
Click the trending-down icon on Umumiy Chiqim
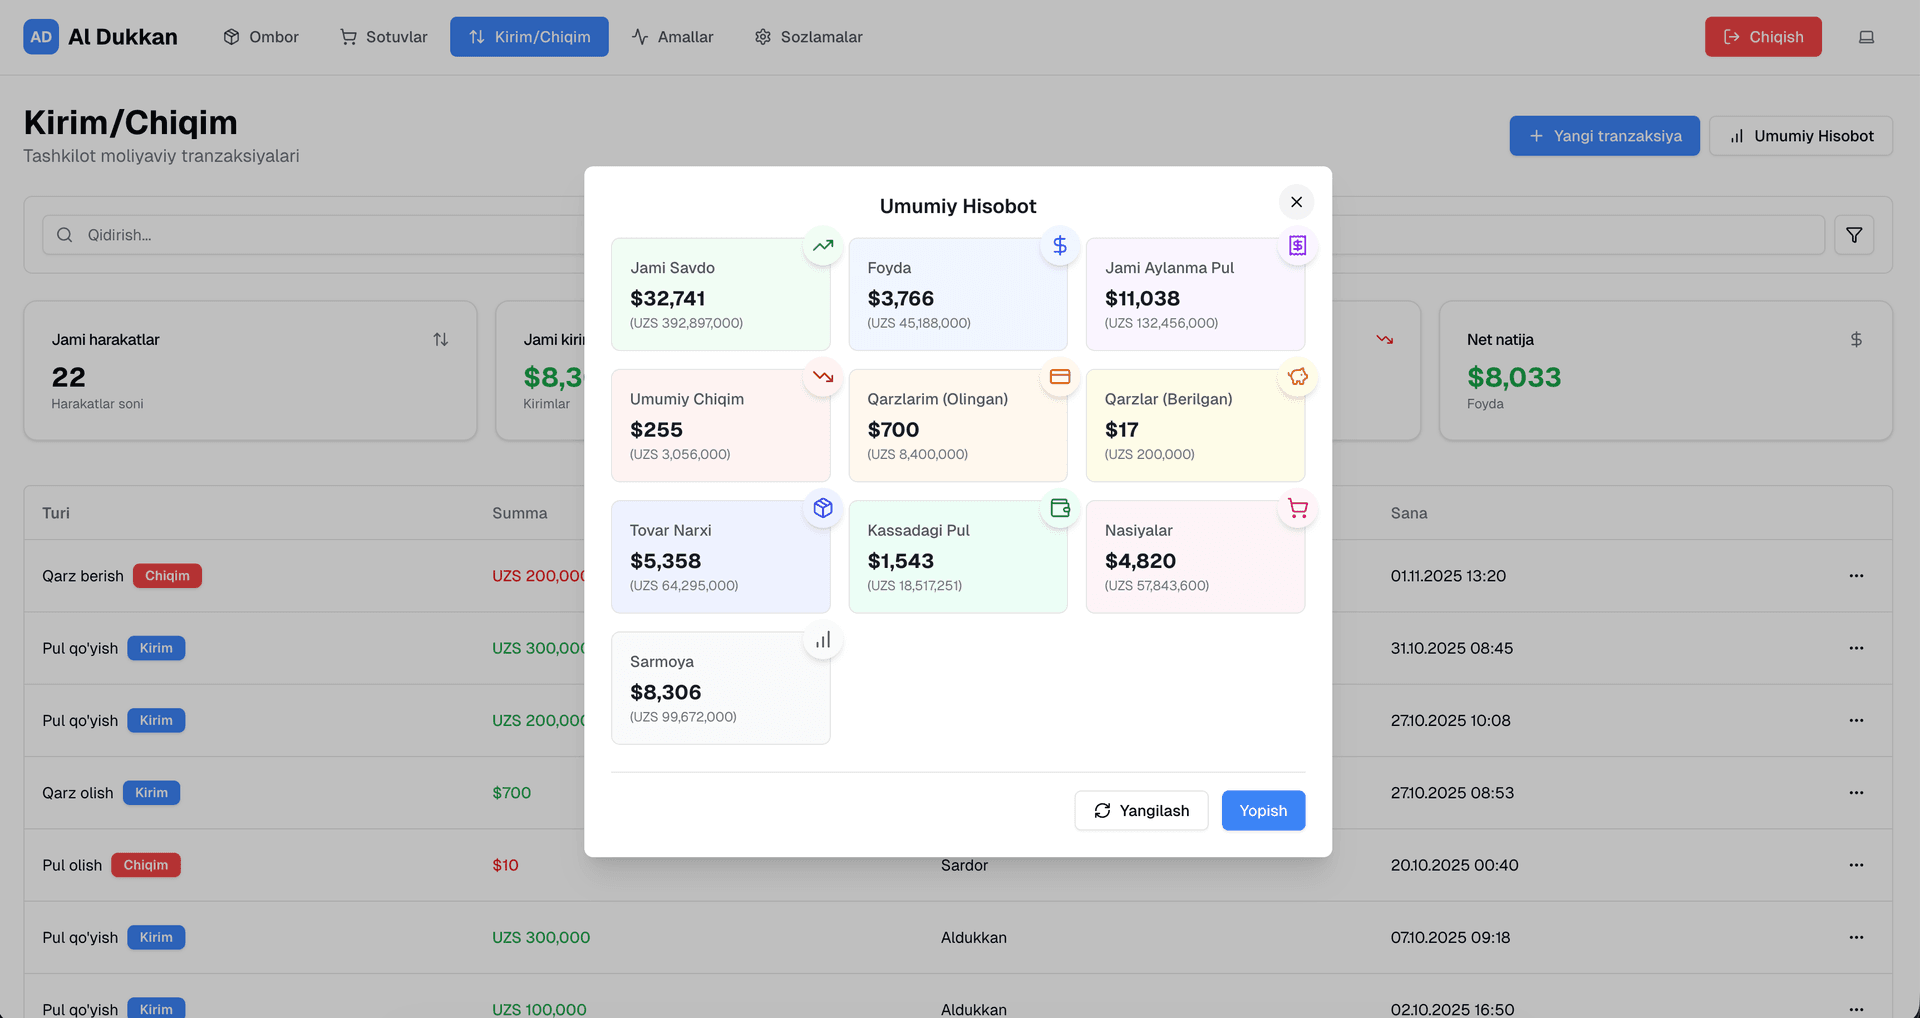coord(822,377)
